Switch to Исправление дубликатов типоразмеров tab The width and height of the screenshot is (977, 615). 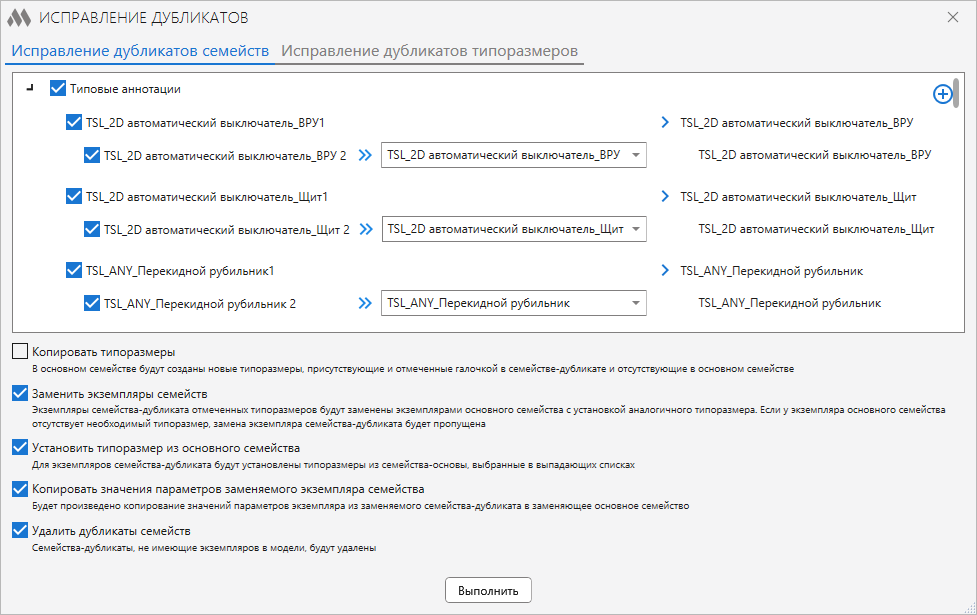pyautogui.click(x=429, y=51)
